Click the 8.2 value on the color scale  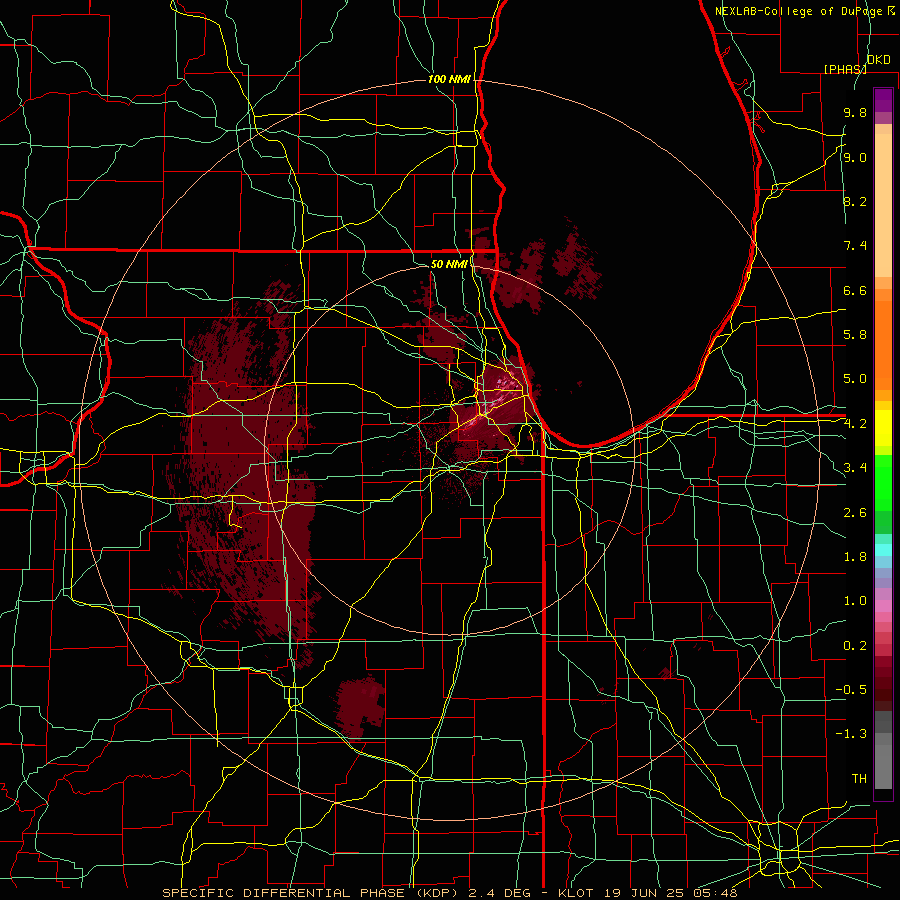[855, 201]
